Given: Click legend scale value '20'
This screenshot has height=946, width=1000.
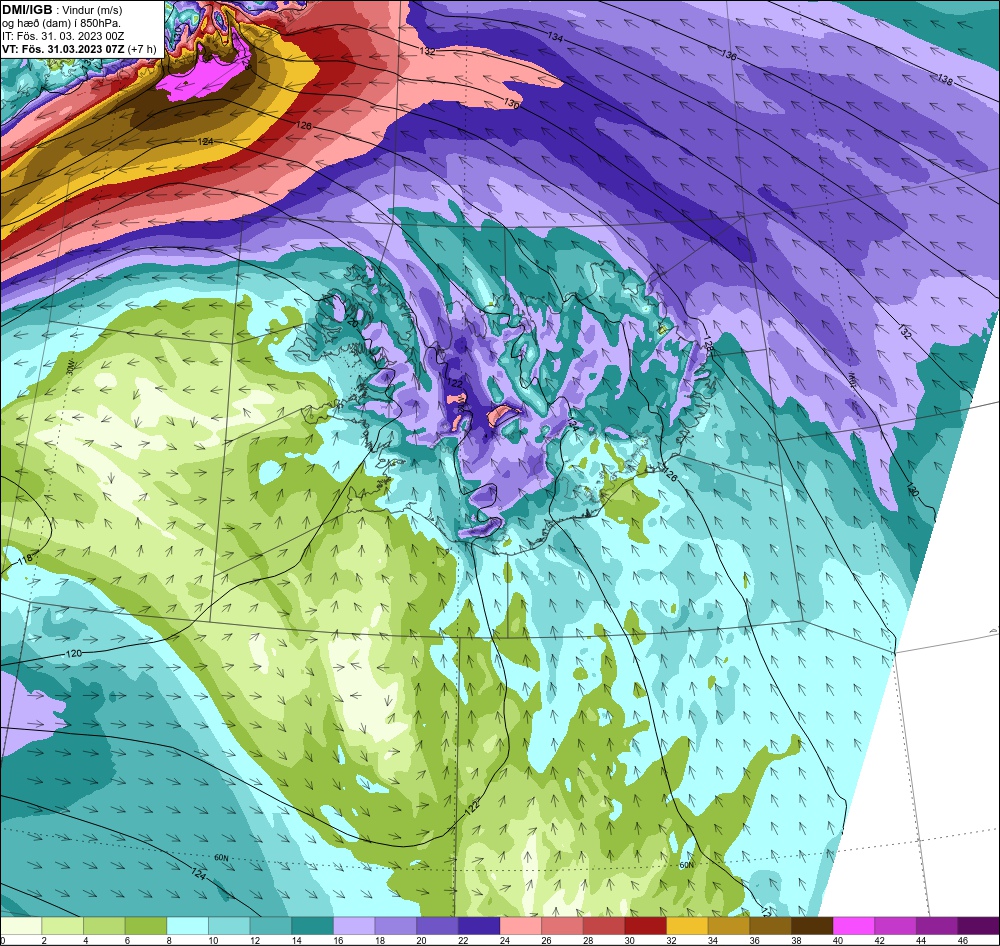Looking at the screenshot, I should pos(422,940).
